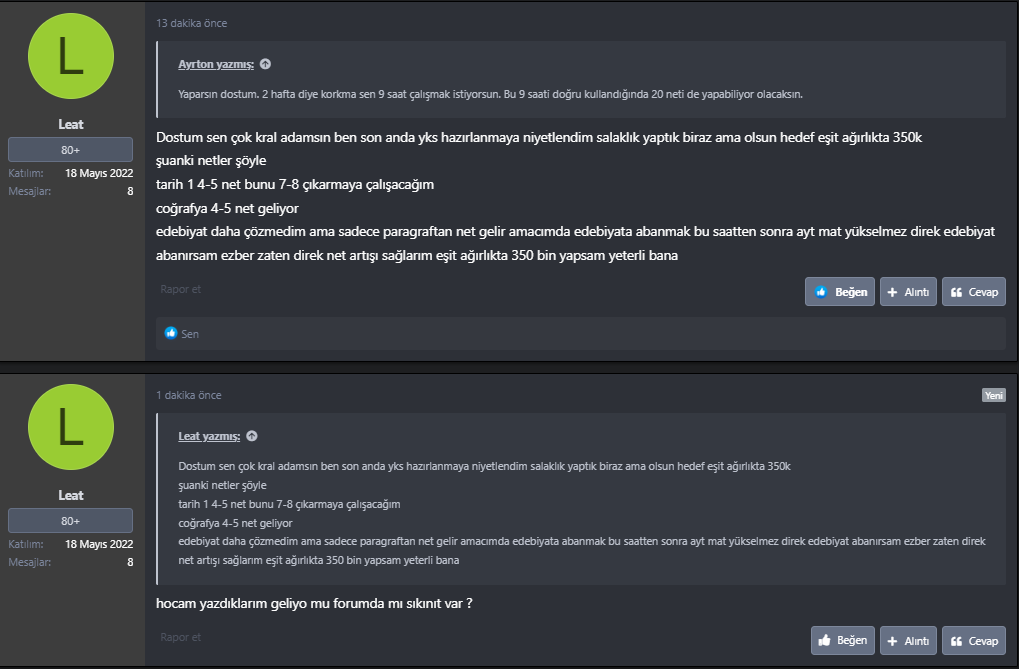Click the Beğen thumbs-up icon in first post
Image resolution: width=1019 pixels, height=669 pixels.
coord(822,292)
